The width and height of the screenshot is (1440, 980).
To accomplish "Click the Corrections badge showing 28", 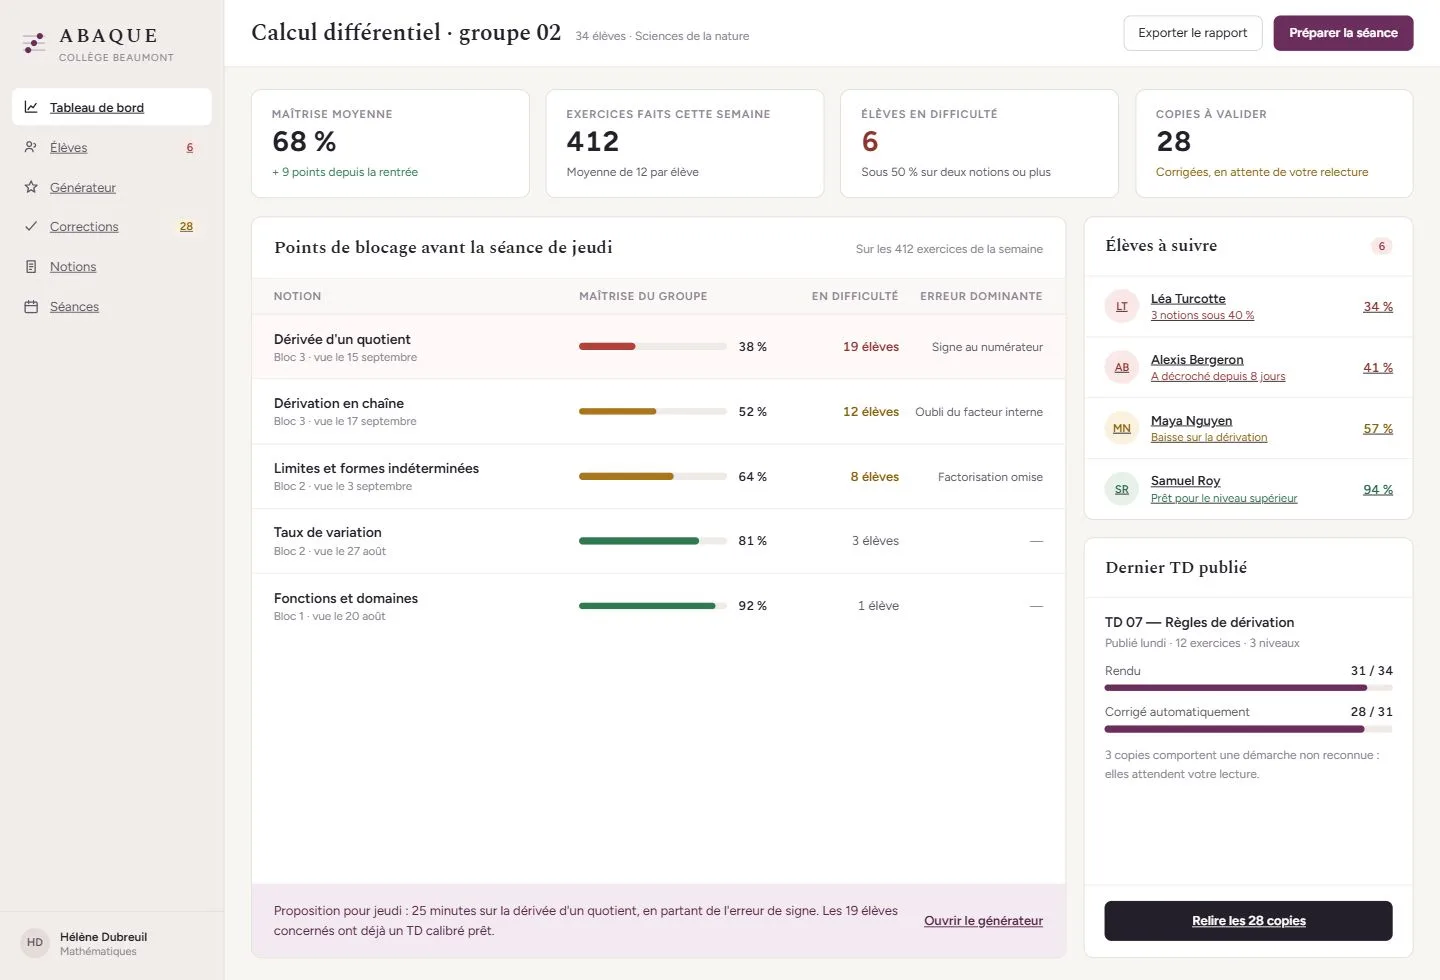I will (186, 226).
